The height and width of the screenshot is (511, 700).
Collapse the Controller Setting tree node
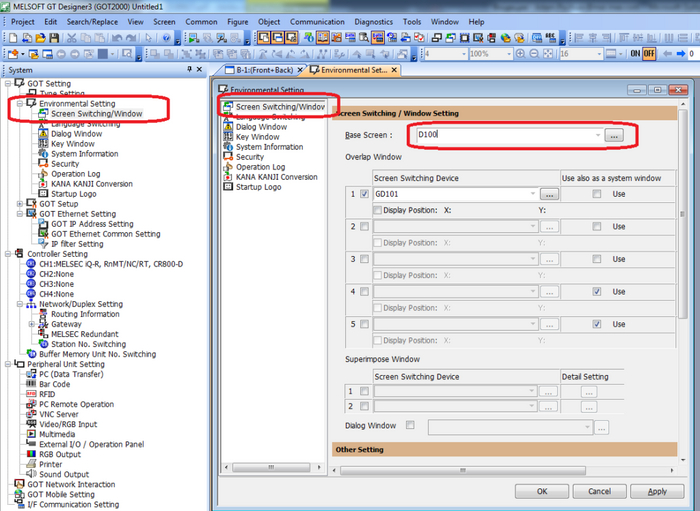pyautogui.click(x=7, y=254)
